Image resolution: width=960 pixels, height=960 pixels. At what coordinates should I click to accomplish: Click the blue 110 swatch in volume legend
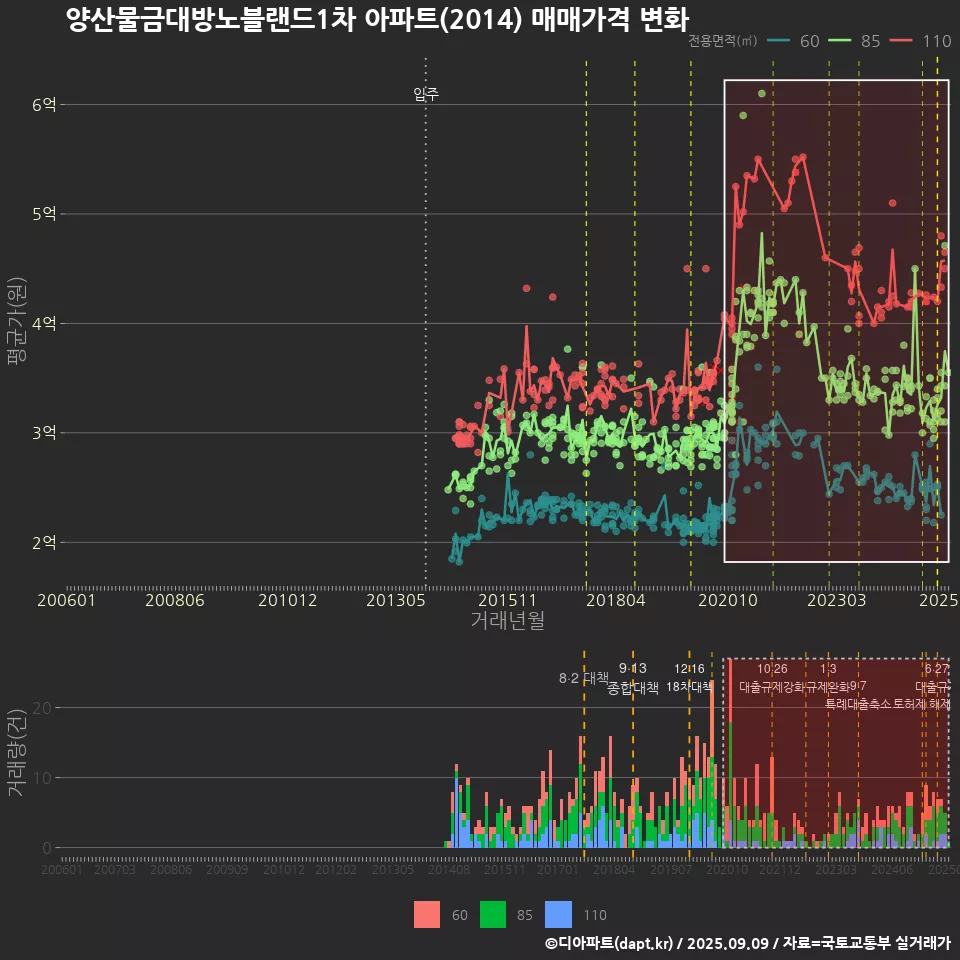[558, 915]
